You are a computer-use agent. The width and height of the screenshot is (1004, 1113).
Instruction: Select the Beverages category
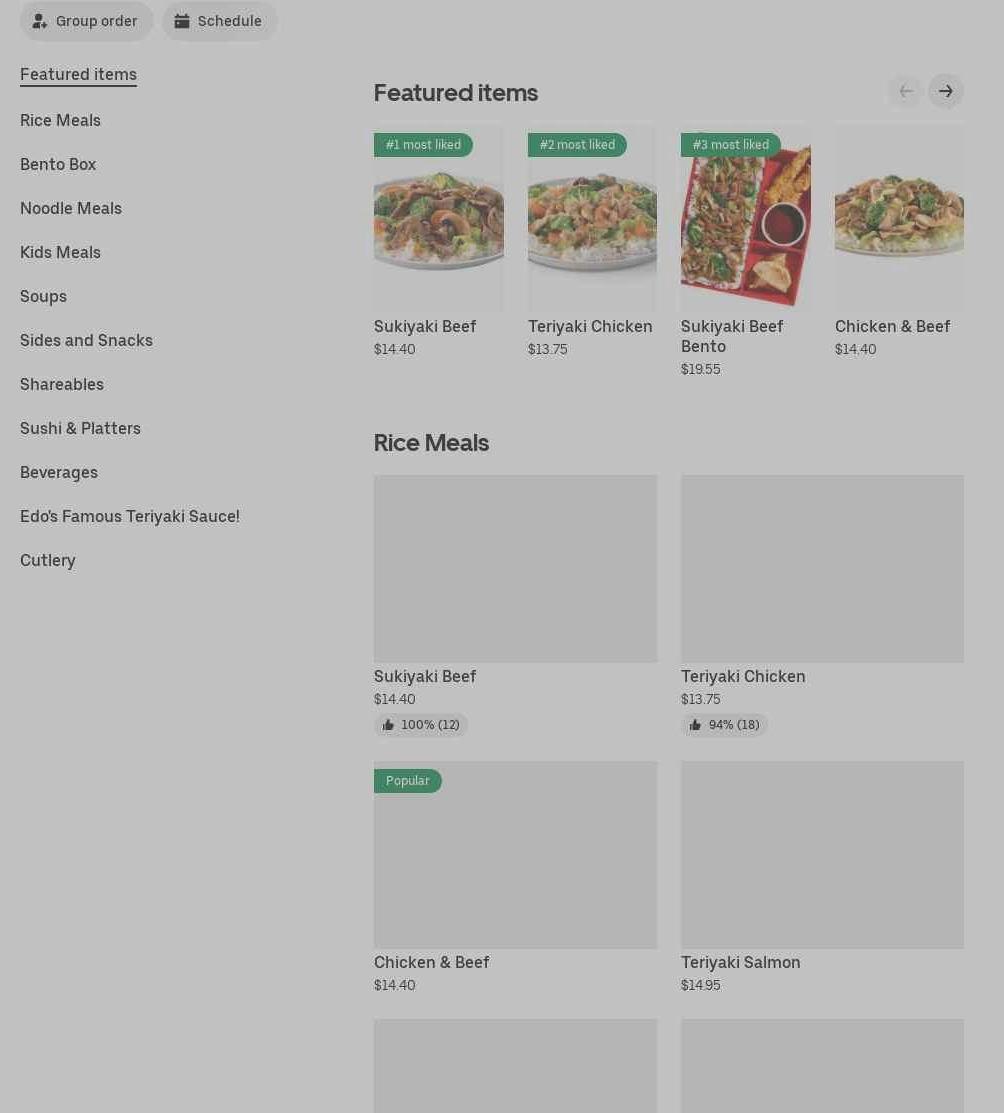coord(59,472)
